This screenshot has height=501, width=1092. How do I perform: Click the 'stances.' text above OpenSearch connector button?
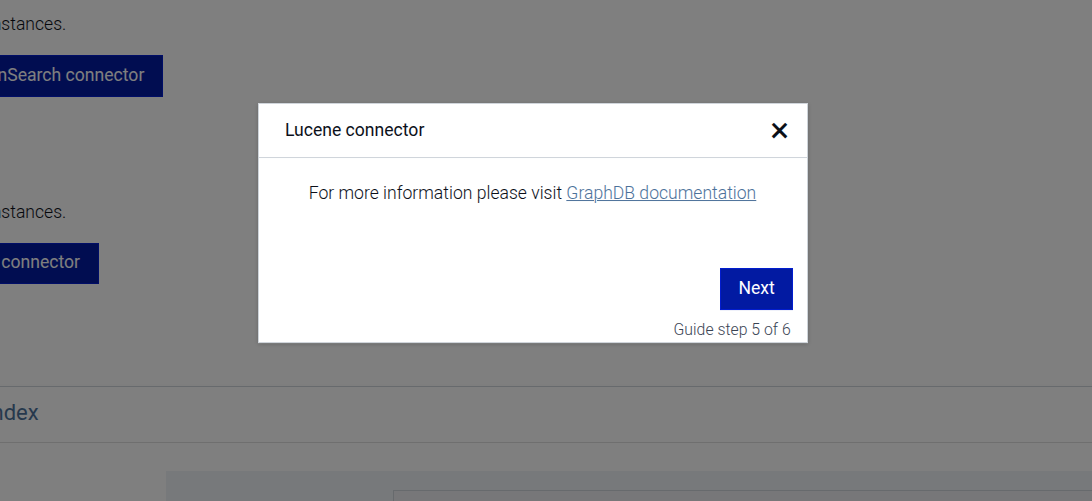[33, 24]
